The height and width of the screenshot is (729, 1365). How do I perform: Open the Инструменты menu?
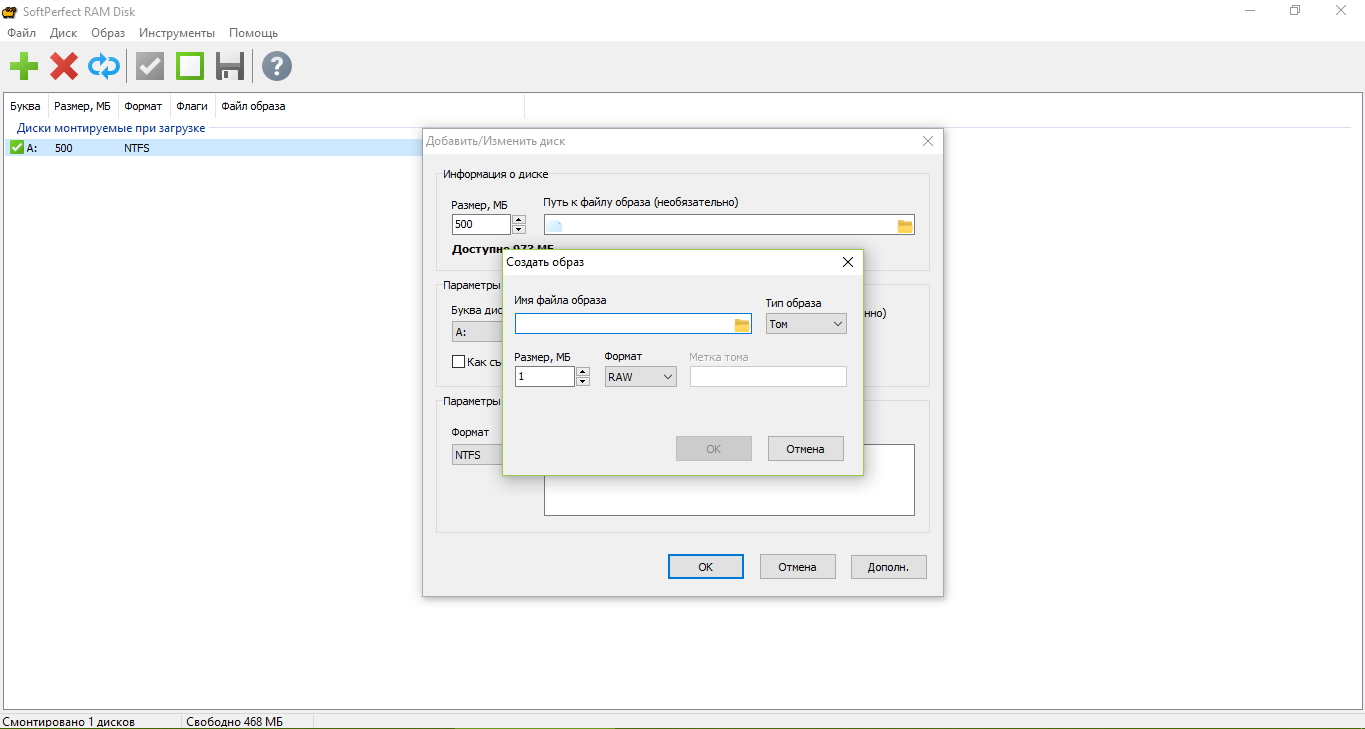pyautogui.click(x=177, y=33)
